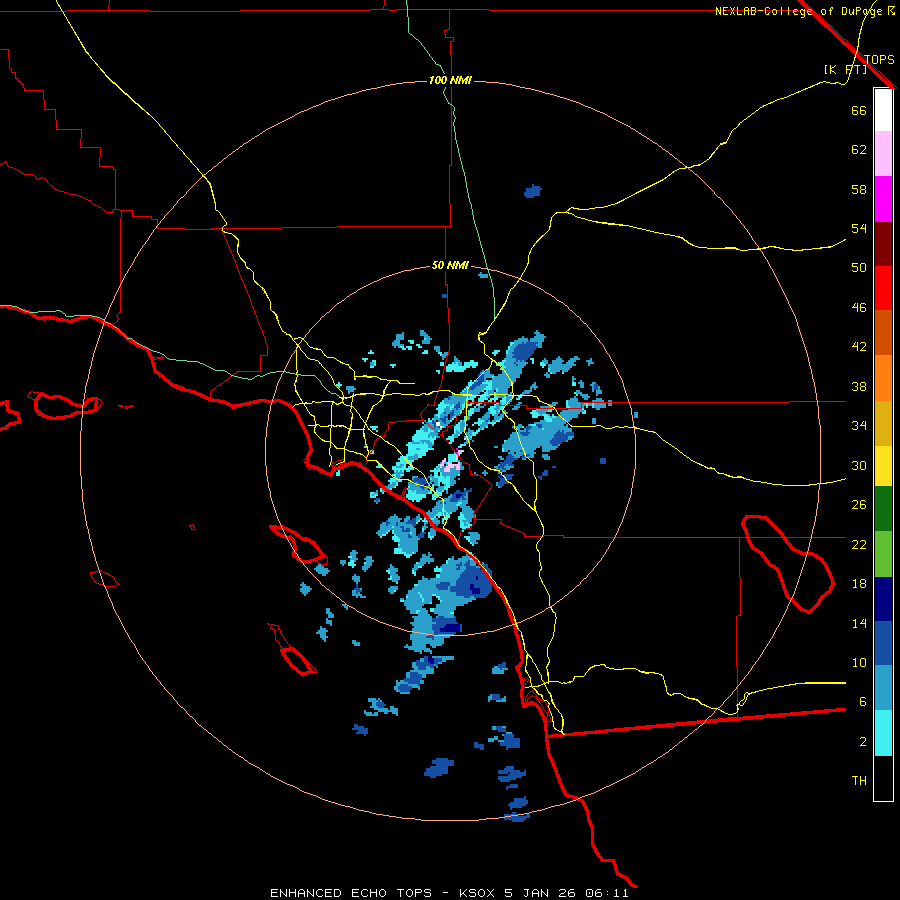Click the NEXLAB-College of DuPage credit text
Image resolution: width=900 pixels, height=900 pixels.
[805, 11]
